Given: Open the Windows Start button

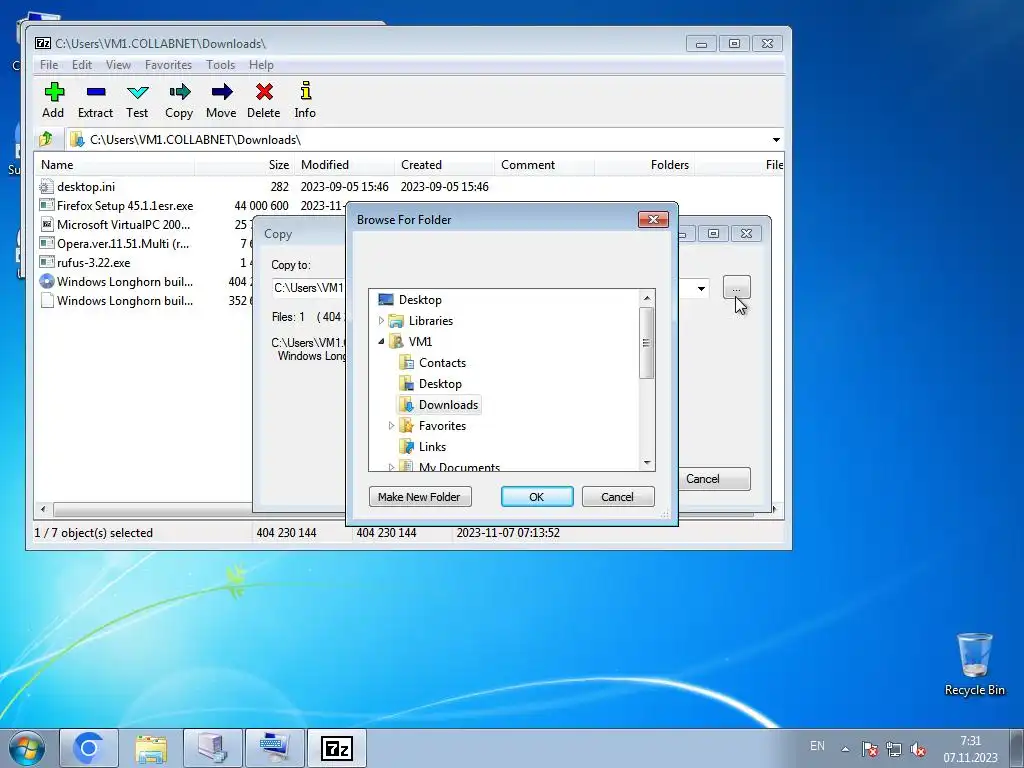Looking at the screenshot, I should coord(27,748).
